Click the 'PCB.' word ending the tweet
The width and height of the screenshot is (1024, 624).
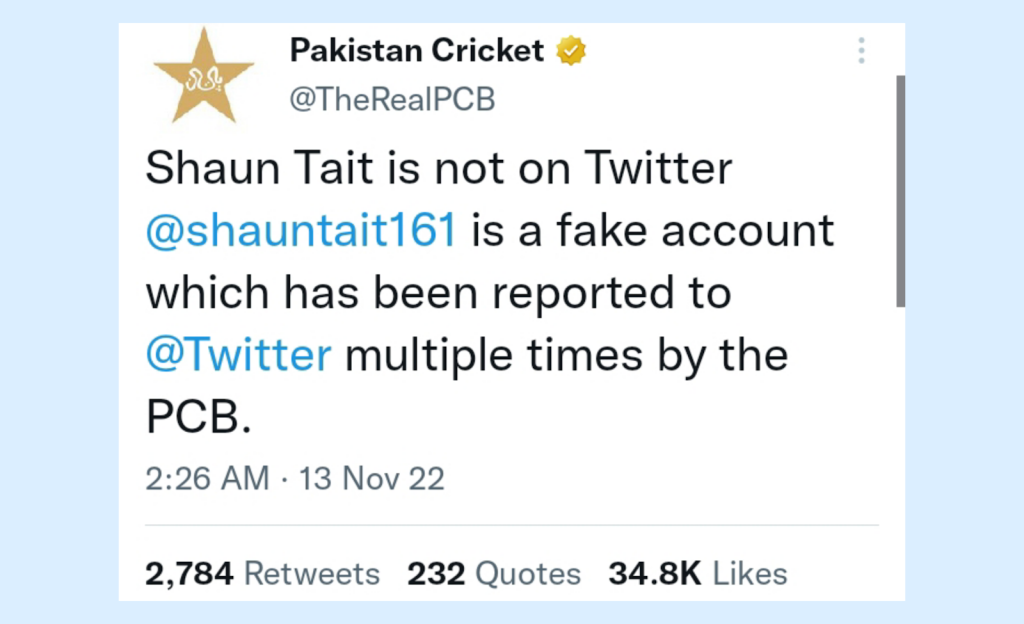tap(199, 416)
